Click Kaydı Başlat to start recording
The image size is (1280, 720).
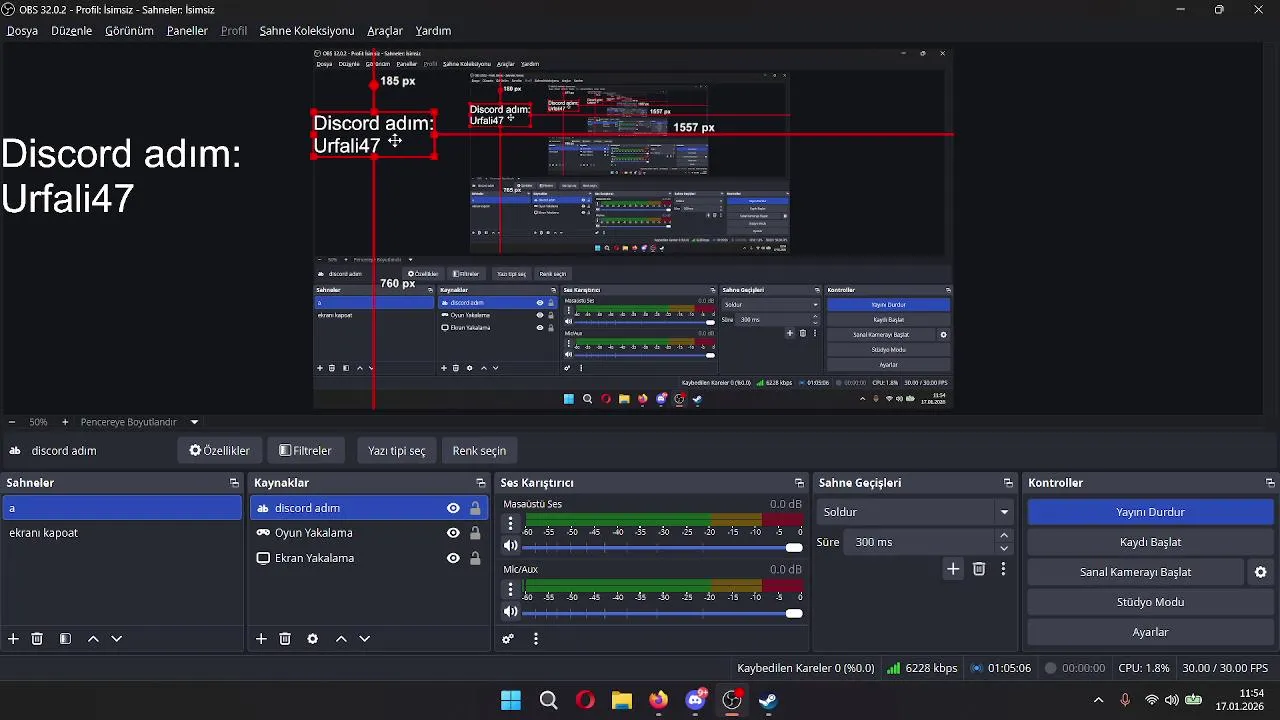click(x=1150, y=542)
